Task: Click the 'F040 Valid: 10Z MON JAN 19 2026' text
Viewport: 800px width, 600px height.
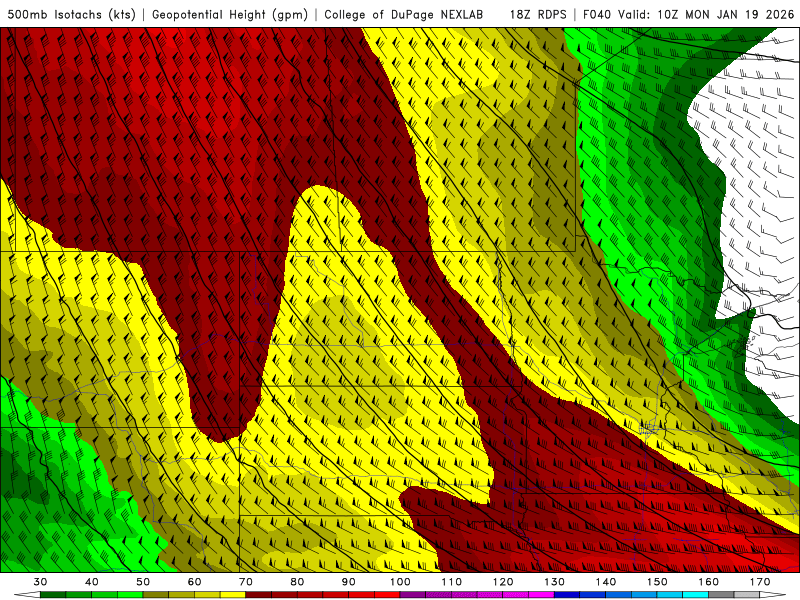Action: coord(688,14)
